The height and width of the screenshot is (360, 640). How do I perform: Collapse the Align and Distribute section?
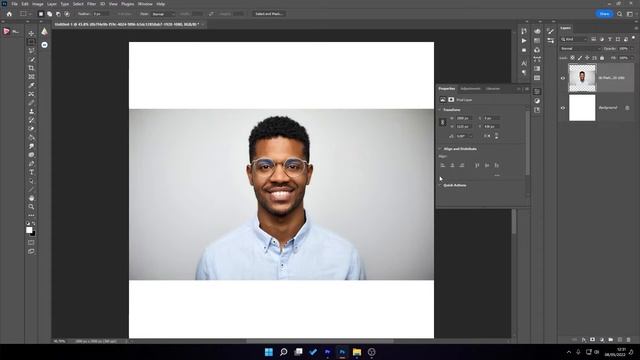440,149
